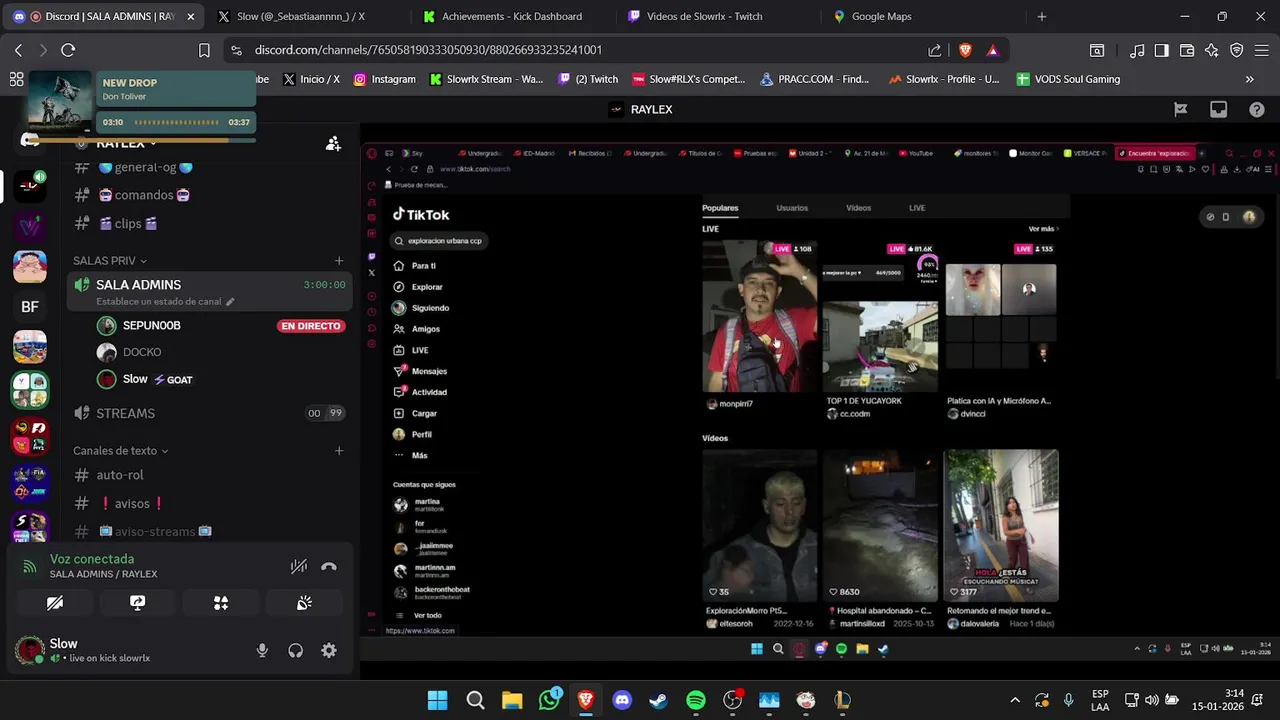Disconnect from voice channel

[x=329, y=566]
